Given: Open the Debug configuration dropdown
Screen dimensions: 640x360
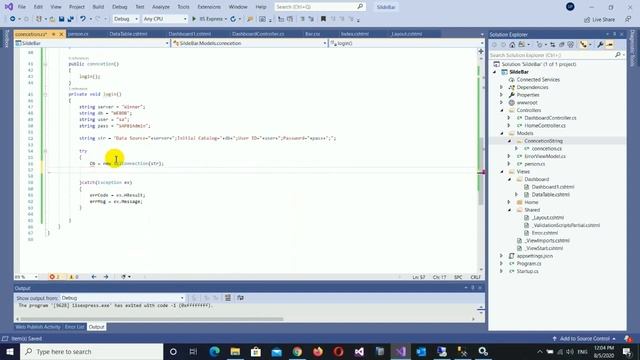Looking at the screenshot, I should [126, 19].
